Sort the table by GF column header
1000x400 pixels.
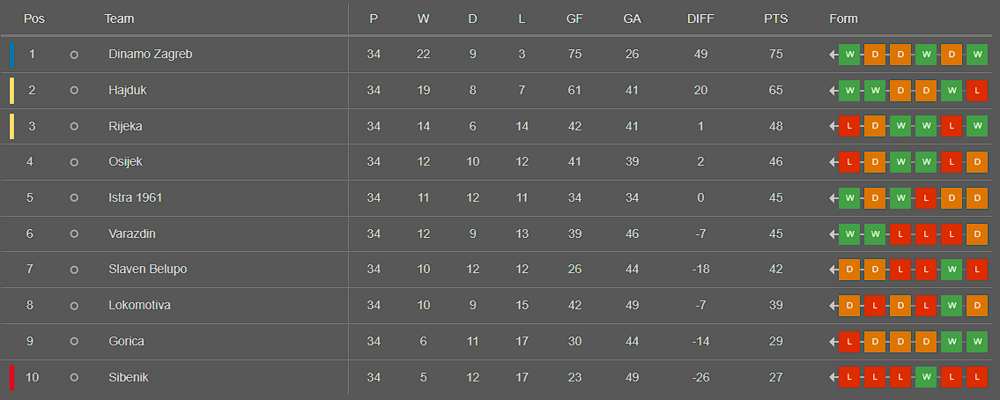574,19
